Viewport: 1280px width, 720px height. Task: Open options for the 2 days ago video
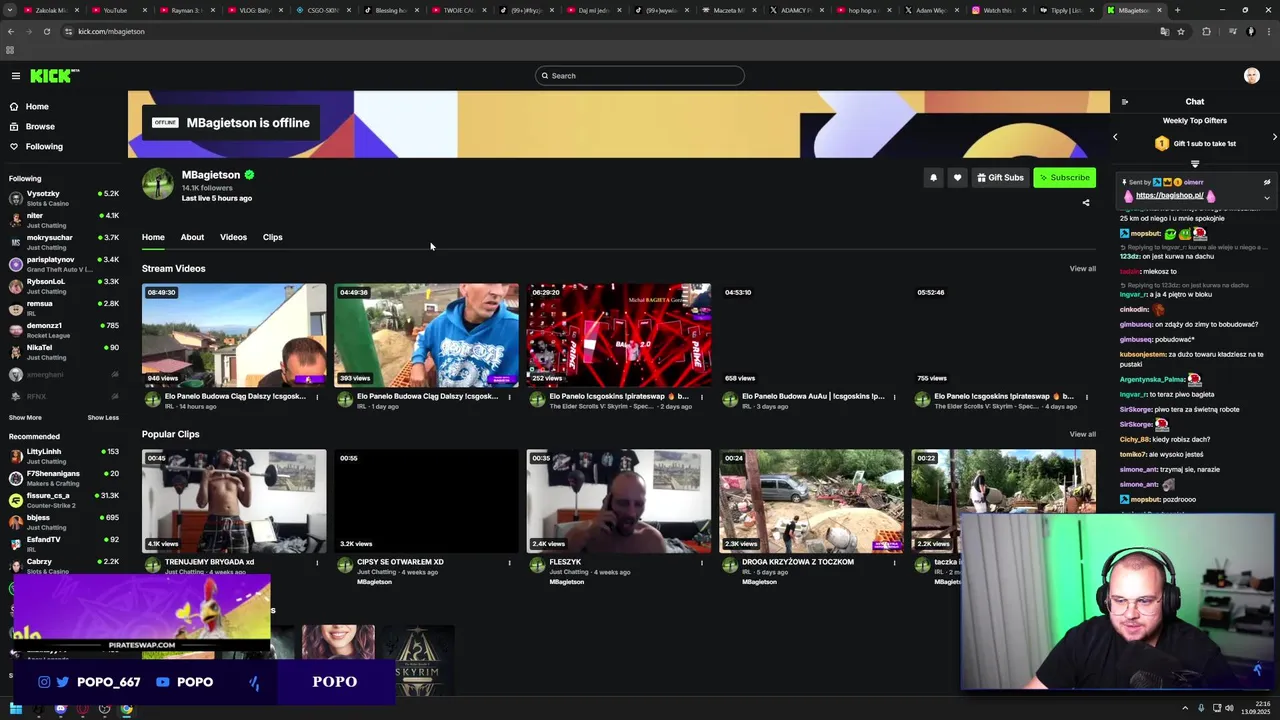[702, 397]
